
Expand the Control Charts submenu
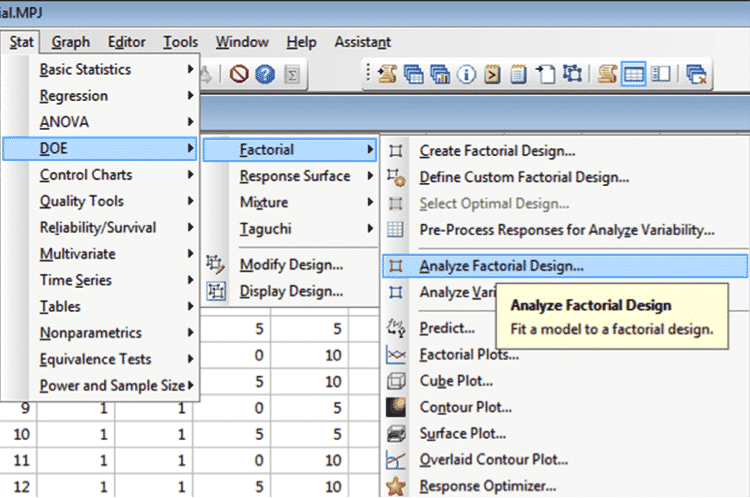click(x=100, y=175)
